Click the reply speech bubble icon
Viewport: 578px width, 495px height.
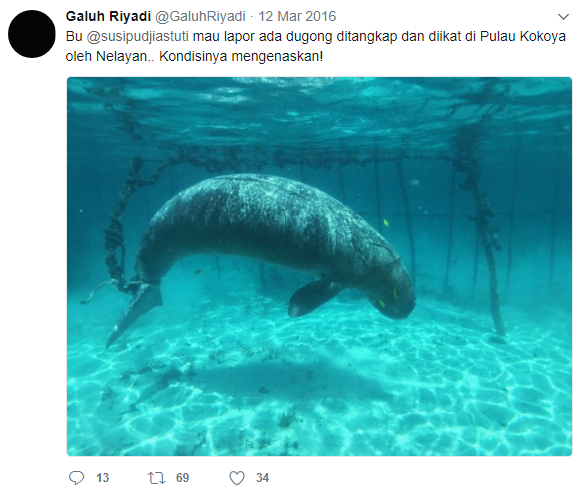click(x=76, y=478)
